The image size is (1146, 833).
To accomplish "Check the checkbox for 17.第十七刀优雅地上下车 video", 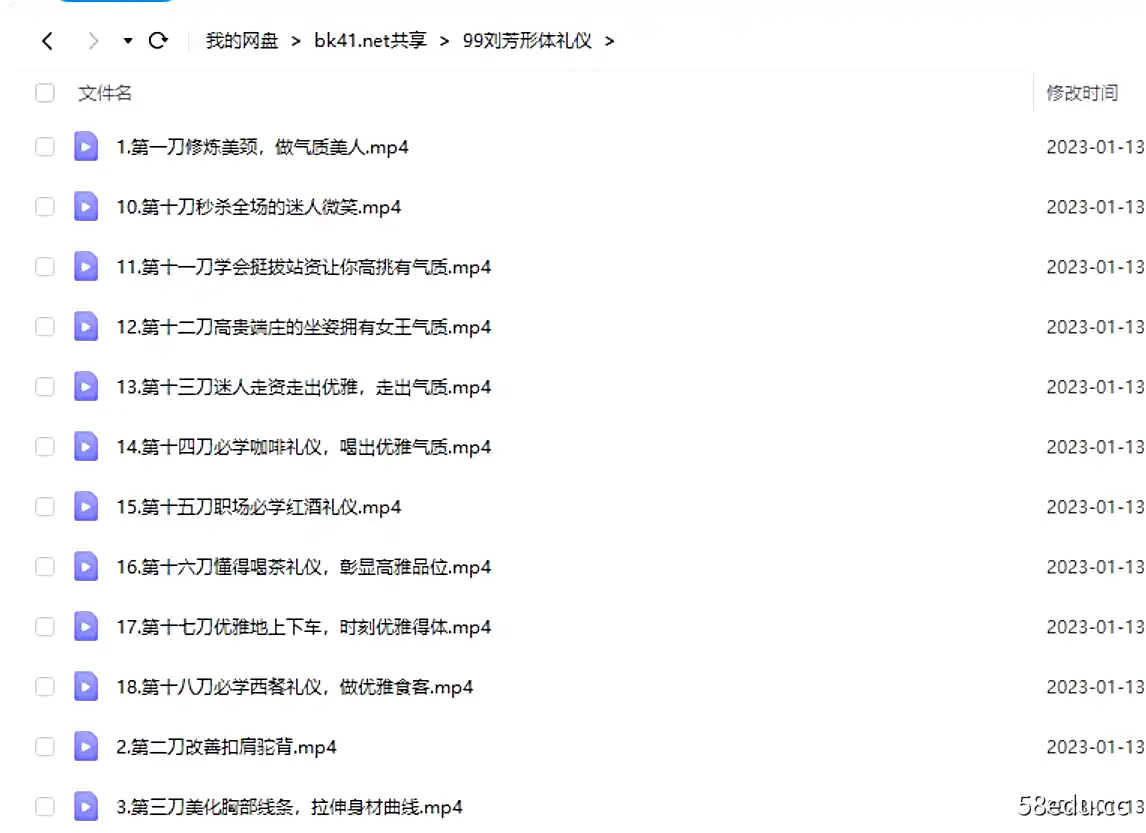I will [x=44, y=627].
